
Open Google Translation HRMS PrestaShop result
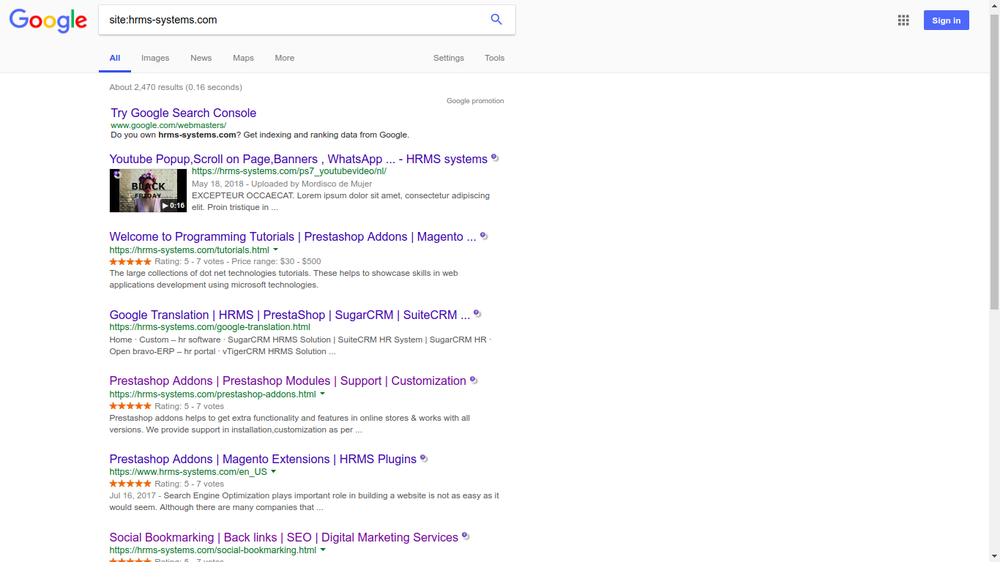click(x=289, y=315)
